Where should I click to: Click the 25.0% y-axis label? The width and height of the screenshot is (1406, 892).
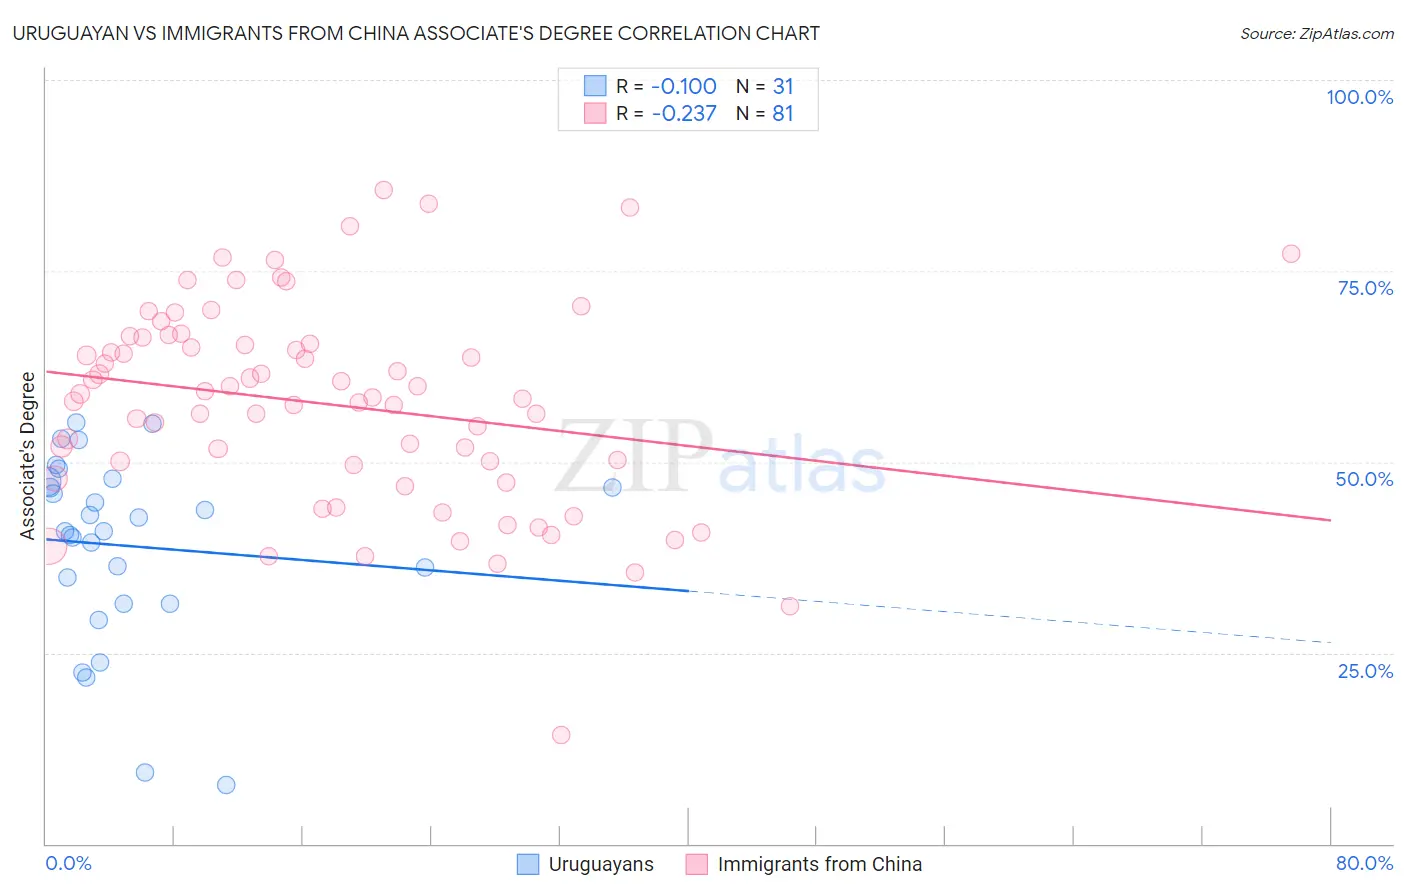coord(1365,671)
